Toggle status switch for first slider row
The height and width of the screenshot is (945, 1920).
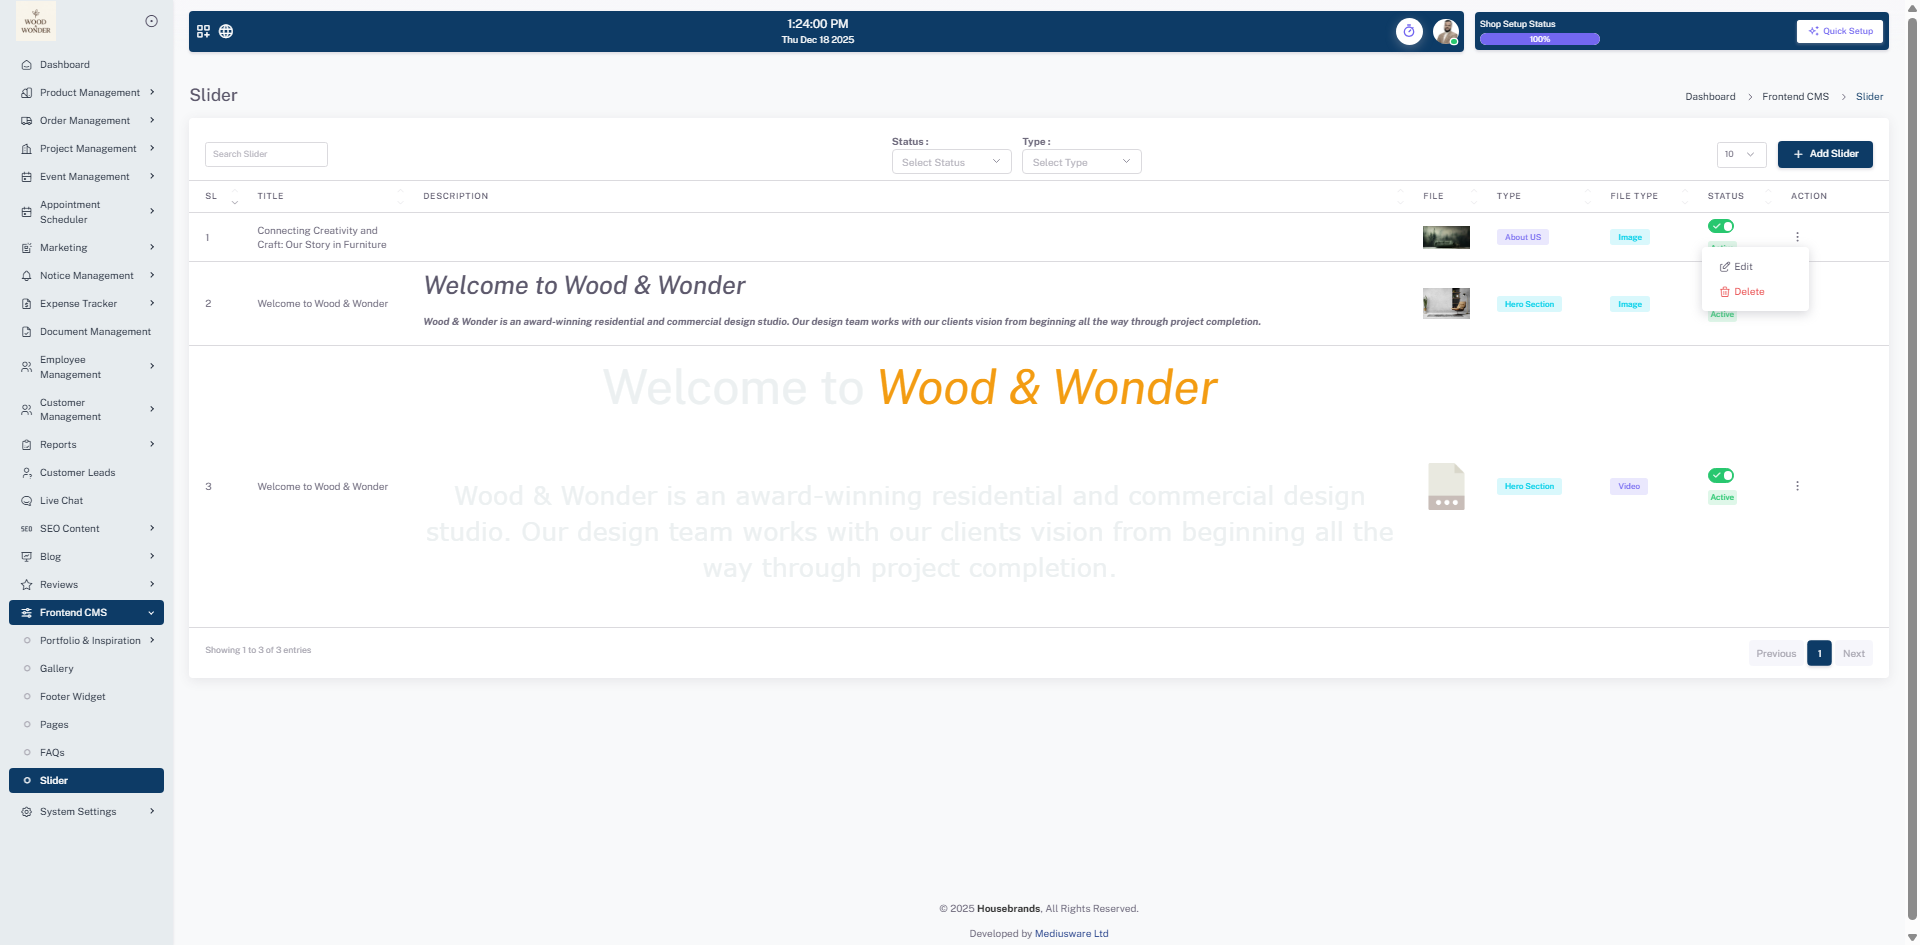tap(1721, 226)
